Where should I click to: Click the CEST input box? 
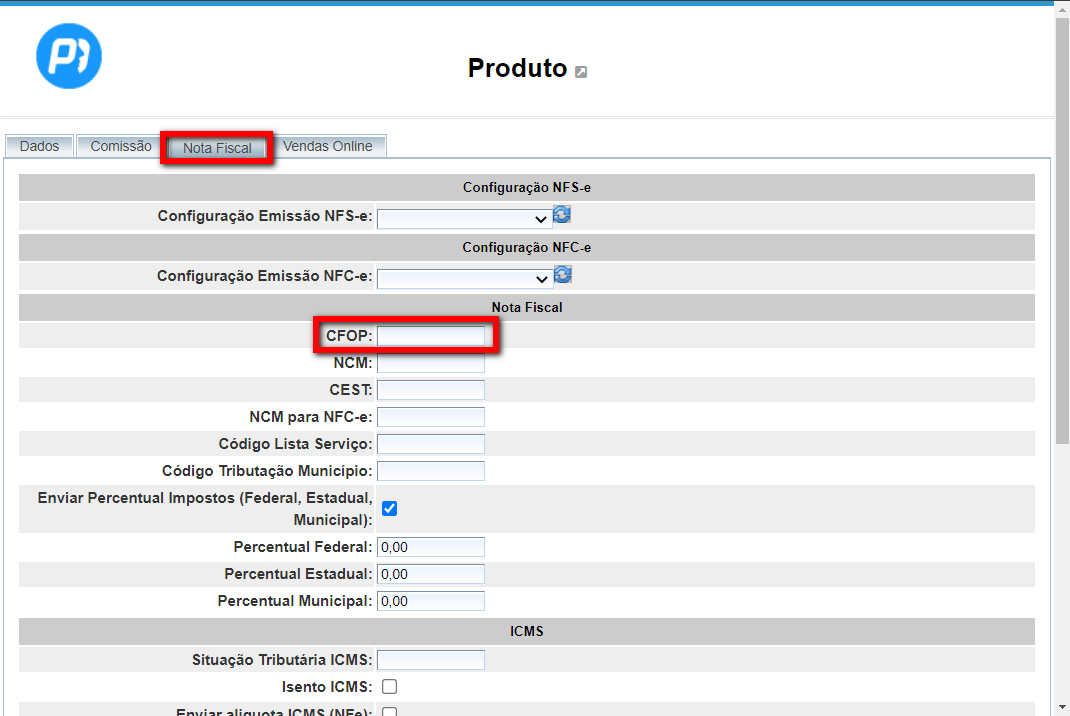click(x=430, y=390)
